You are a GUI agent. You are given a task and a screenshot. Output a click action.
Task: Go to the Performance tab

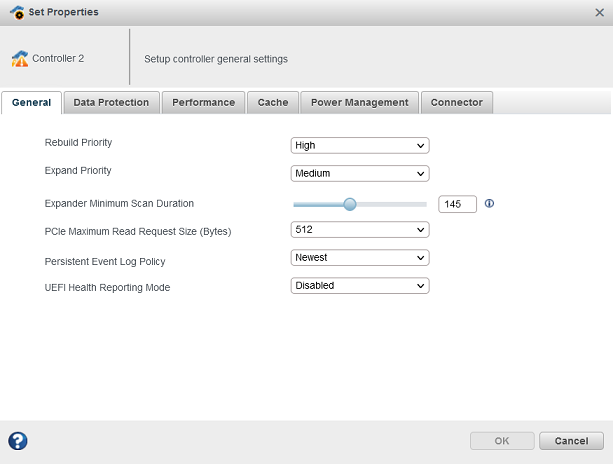coord(203,102)
